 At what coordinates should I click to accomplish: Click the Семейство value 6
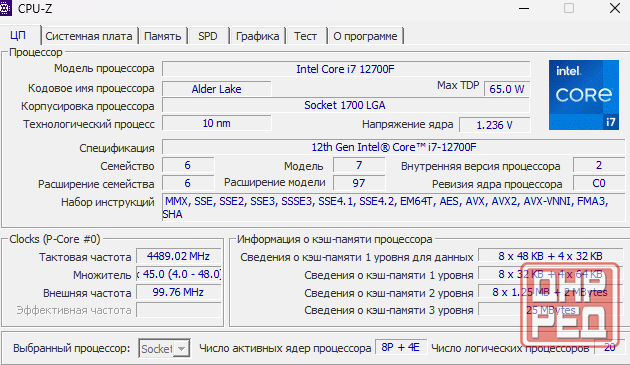(188, 165)
